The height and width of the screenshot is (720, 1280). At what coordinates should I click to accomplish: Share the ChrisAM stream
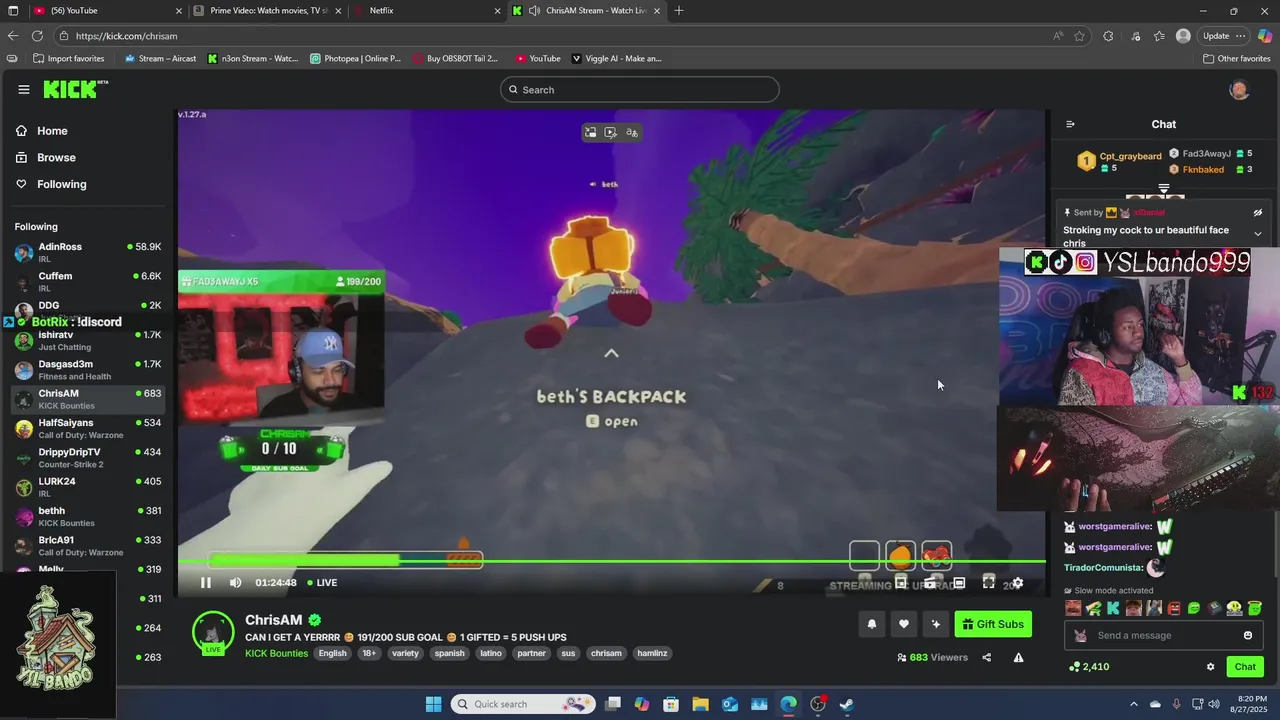(987, 657)
